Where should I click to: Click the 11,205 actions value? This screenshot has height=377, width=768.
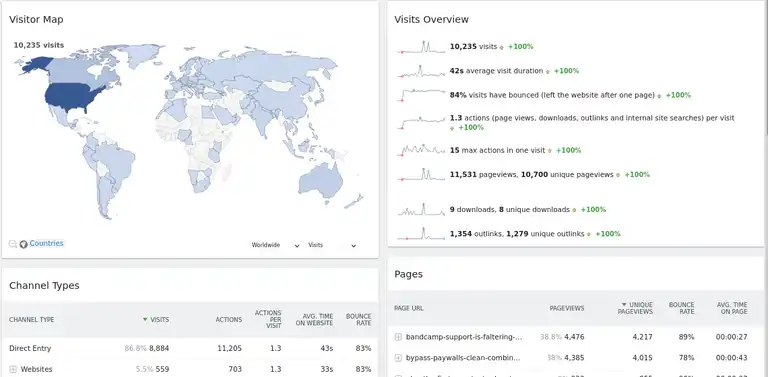tap(230, 349)
